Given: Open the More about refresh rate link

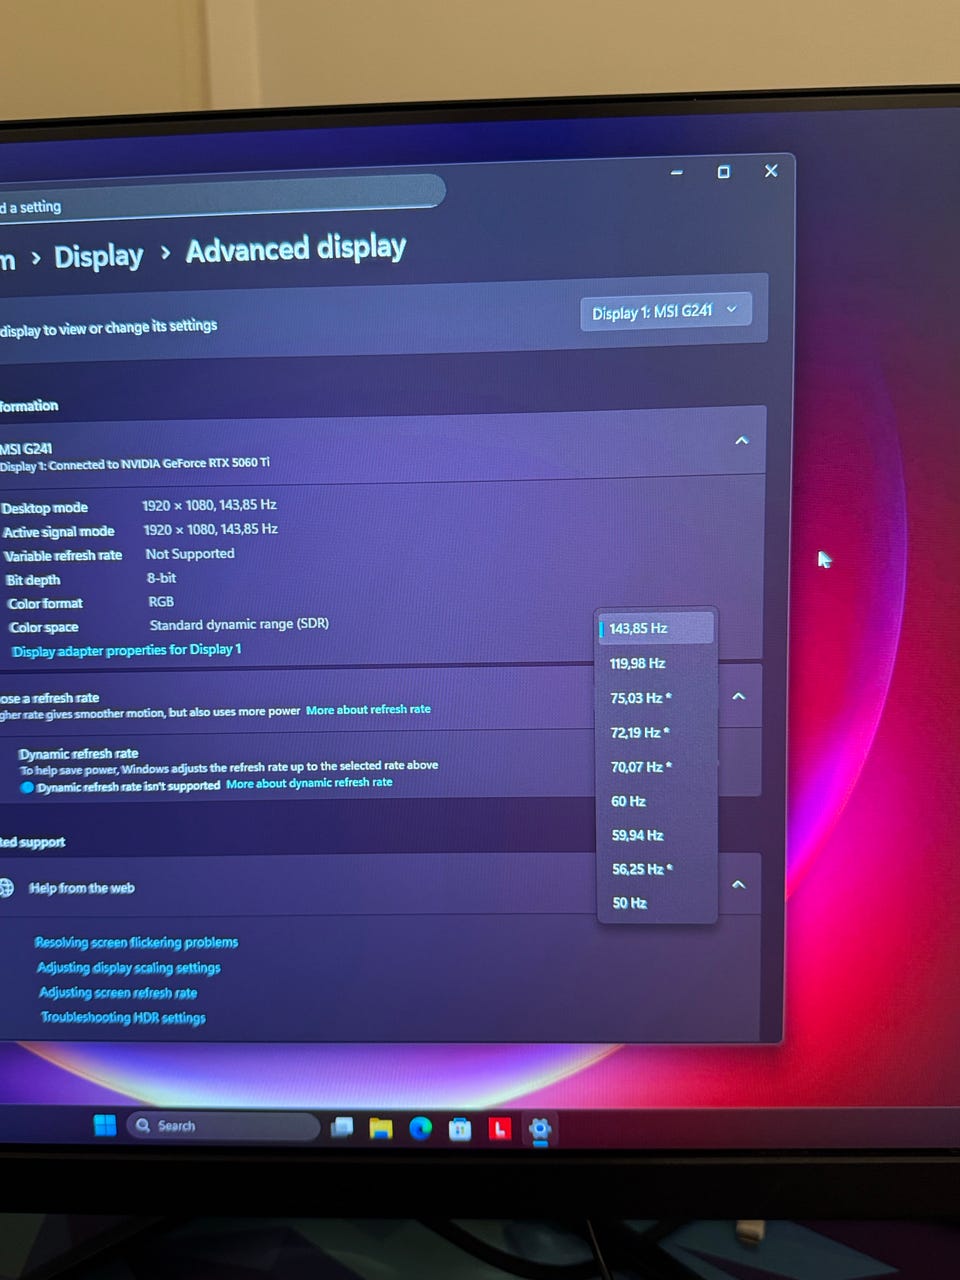Looking at the screenshot, I should [x=368, y=709].
